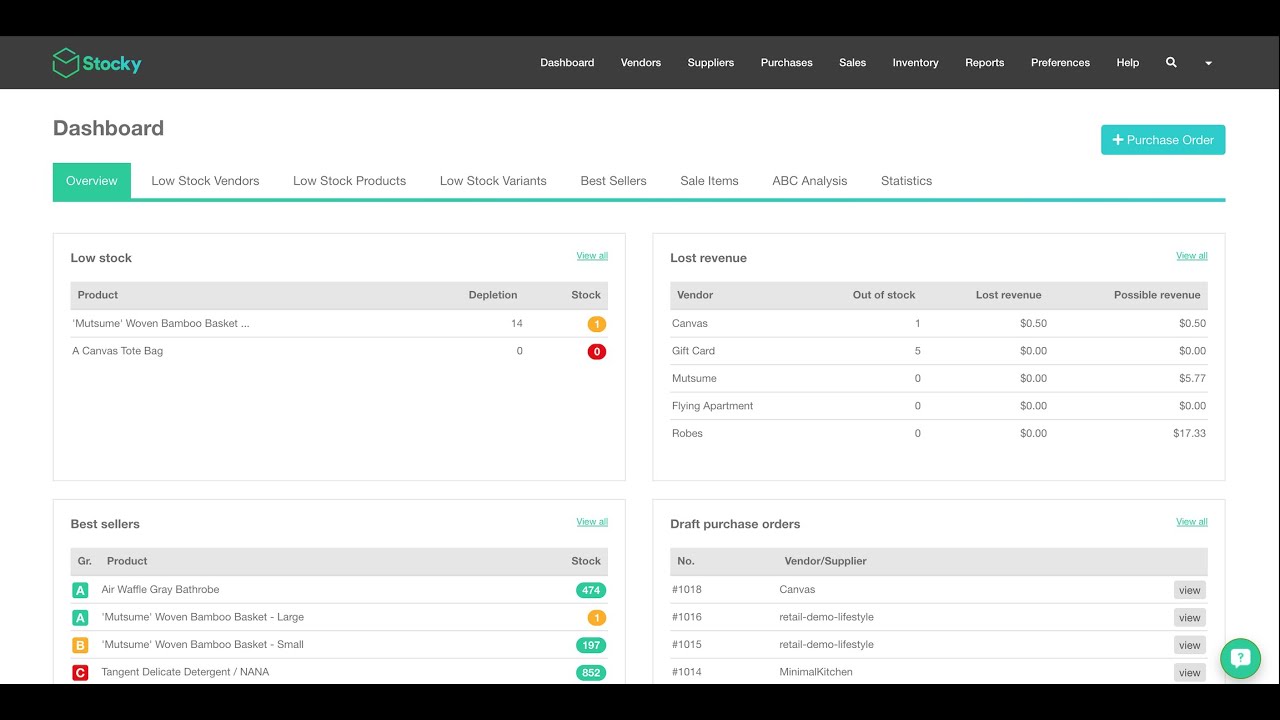Switch to Statistics tab

[x=906, y=181]
